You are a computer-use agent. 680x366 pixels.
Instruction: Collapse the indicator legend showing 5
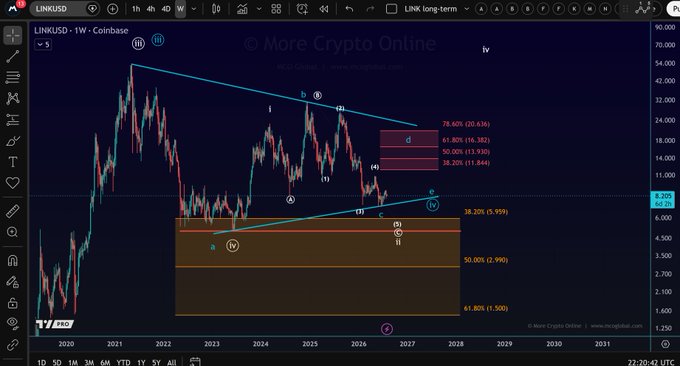click(43, 44)
